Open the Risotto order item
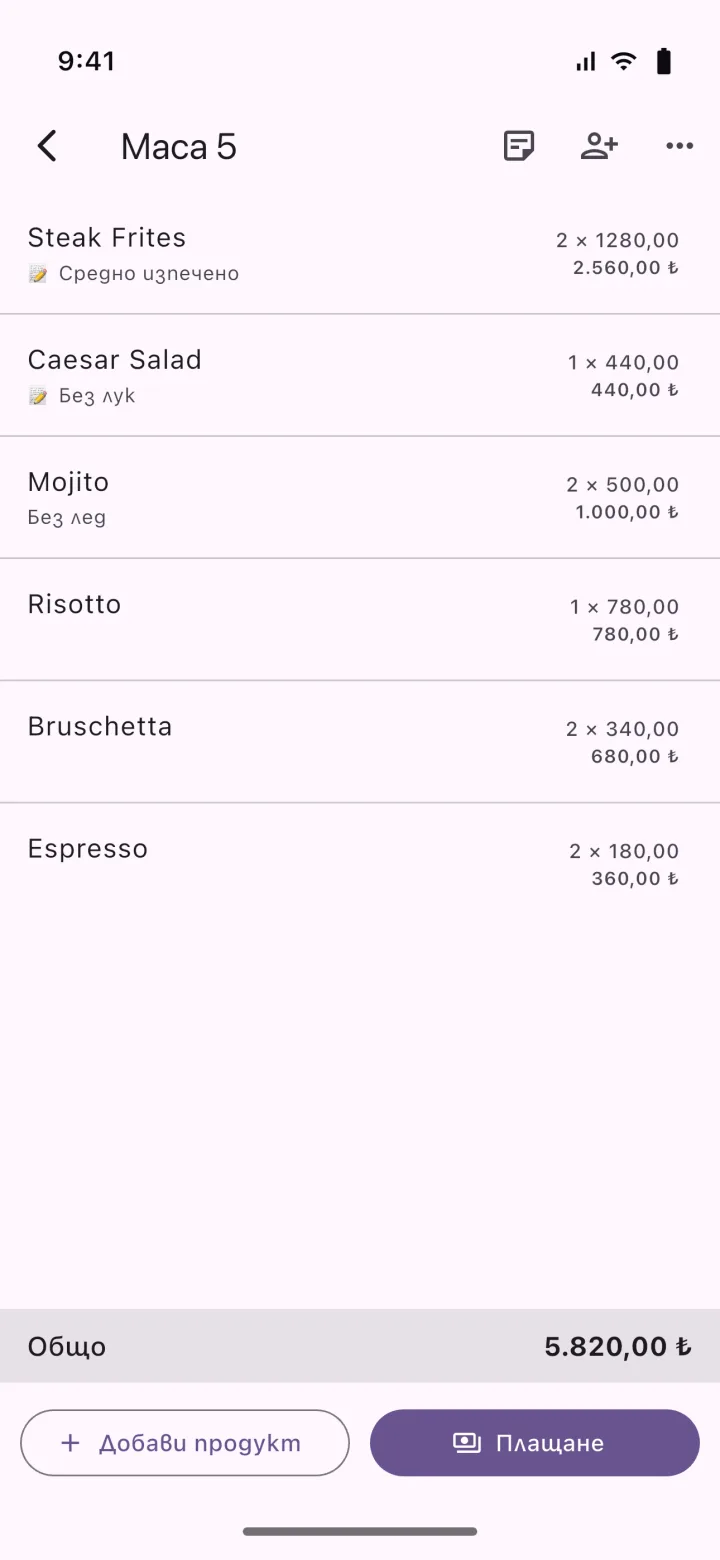Image resolution: width=720 pixels, height=1560 pixels. click(360, 619)
